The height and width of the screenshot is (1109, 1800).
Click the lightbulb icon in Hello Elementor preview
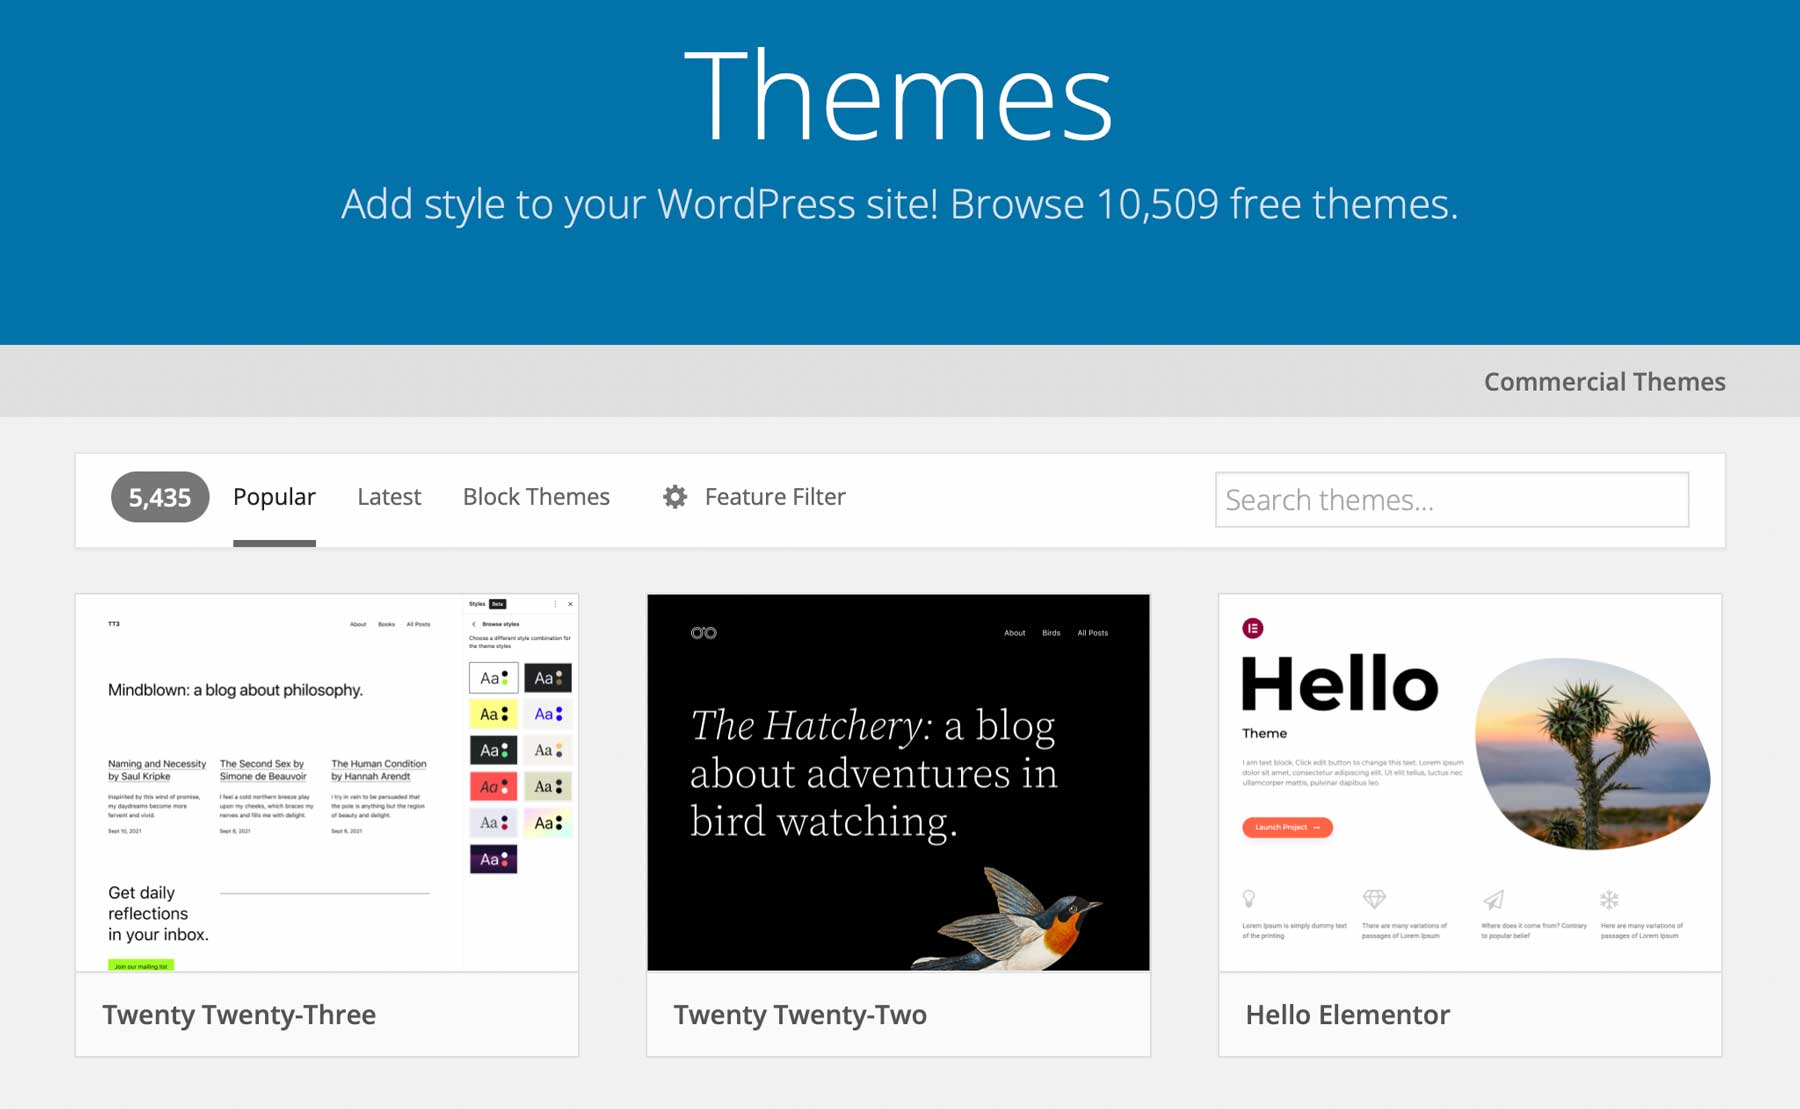coord(1249,898)
